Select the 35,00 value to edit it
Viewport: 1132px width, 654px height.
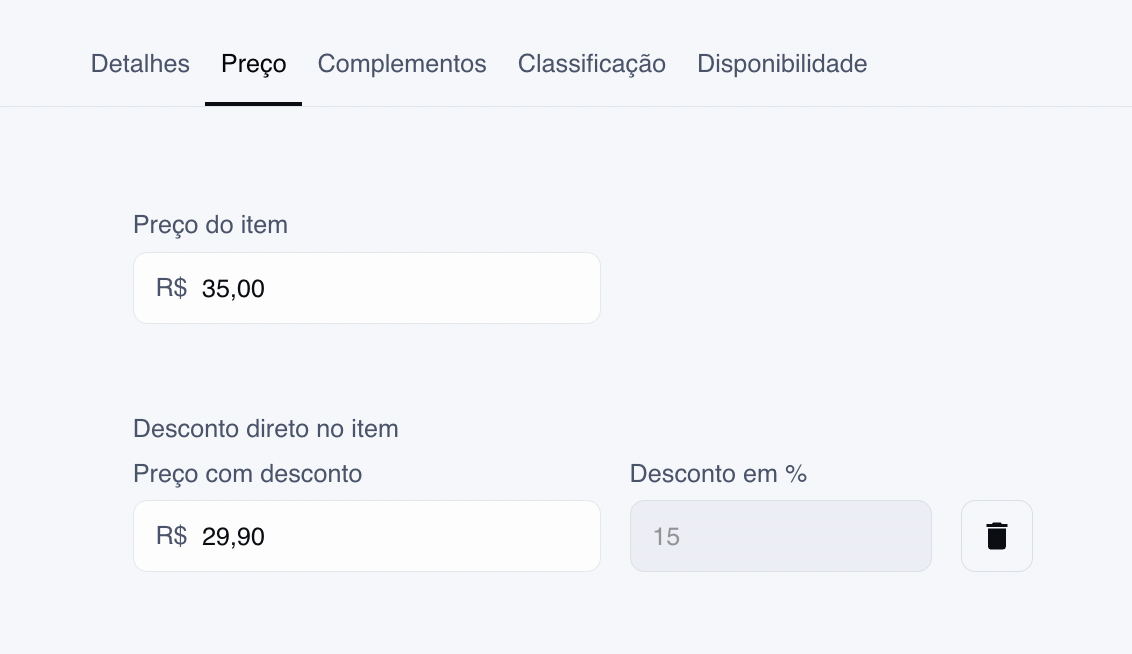(233, 288)
